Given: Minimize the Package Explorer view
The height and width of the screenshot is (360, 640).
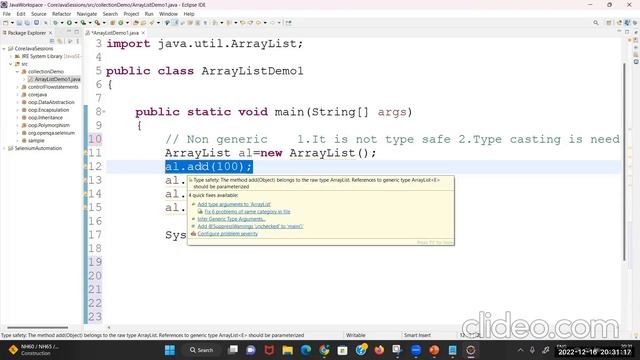Looking at the screenshot, I should tap(69, 32).
